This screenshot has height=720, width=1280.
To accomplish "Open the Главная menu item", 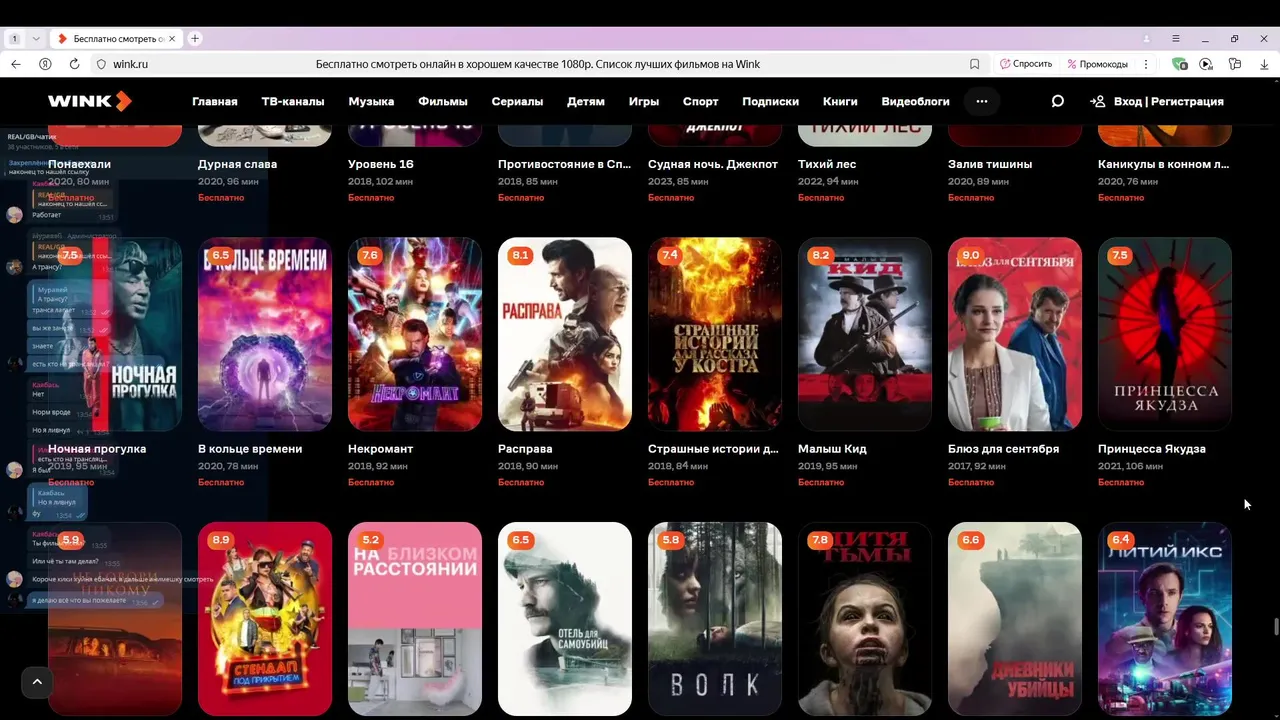I will point(215,101).
